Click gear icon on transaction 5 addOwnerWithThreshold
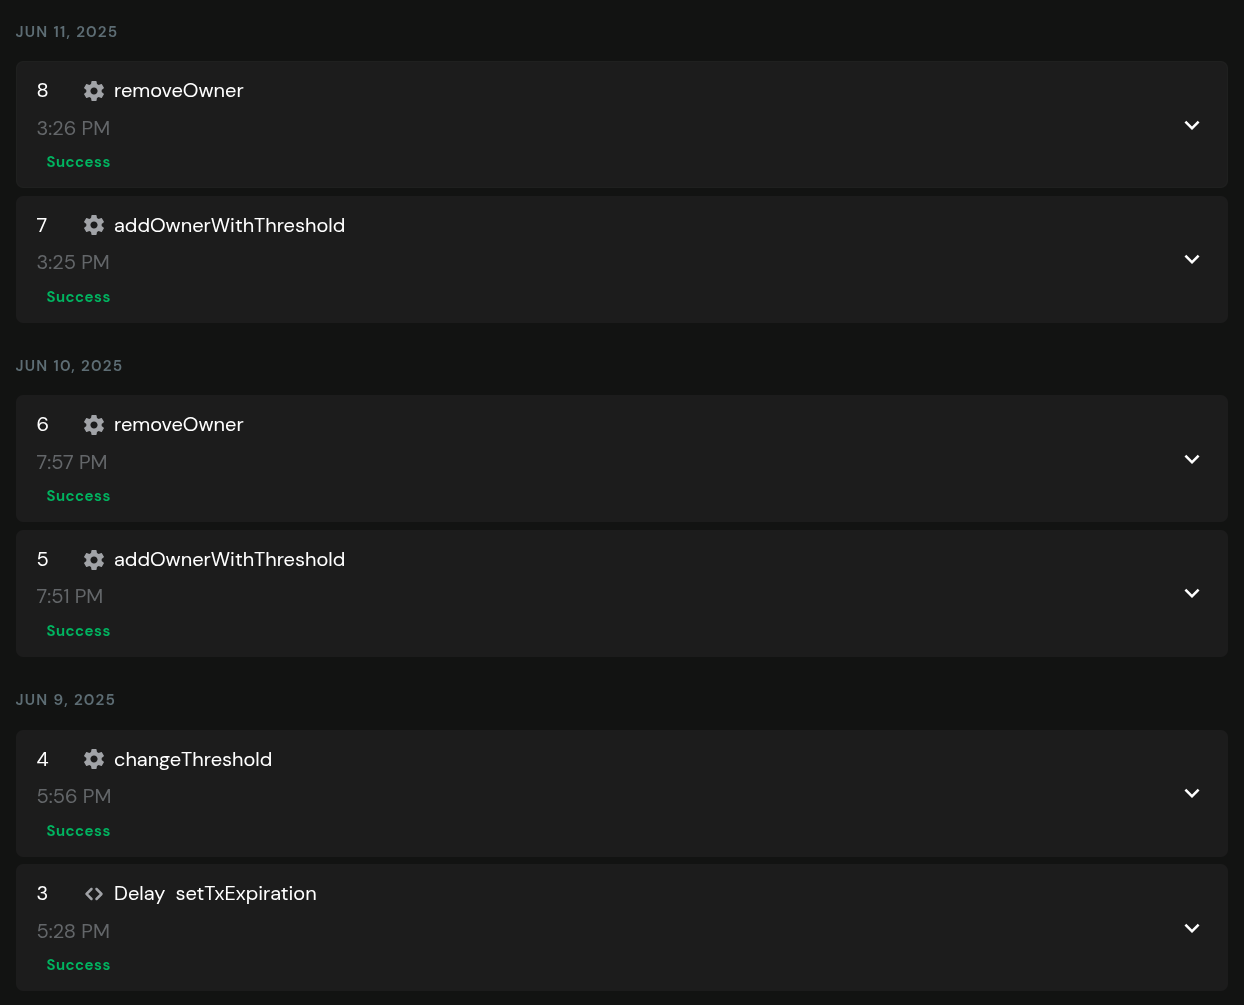This screenshot has width=1244, height=1005. [94, 559]
